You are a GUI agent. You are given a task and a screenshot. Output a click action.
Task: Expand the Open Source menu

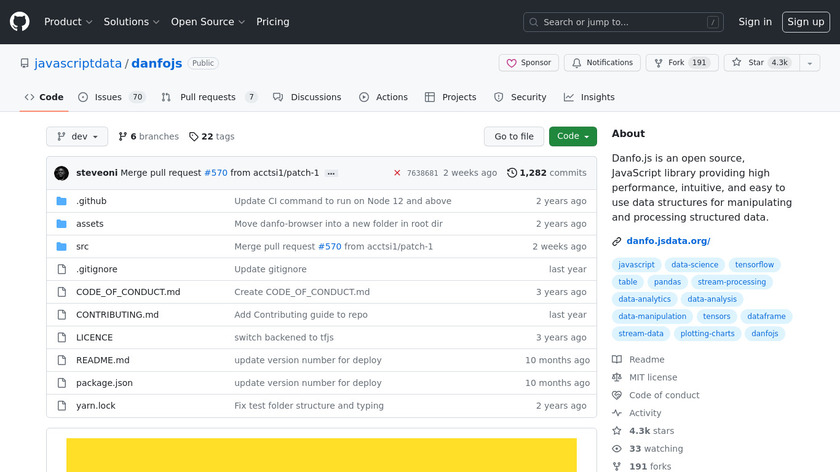coord(208,22)
